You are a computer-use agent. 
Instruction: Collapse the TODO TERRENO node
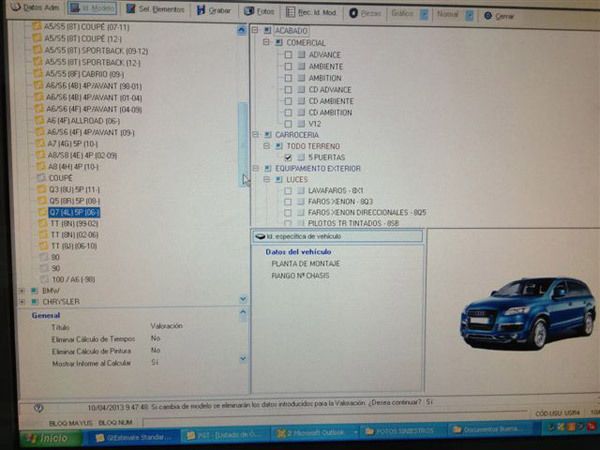[267, 146]
